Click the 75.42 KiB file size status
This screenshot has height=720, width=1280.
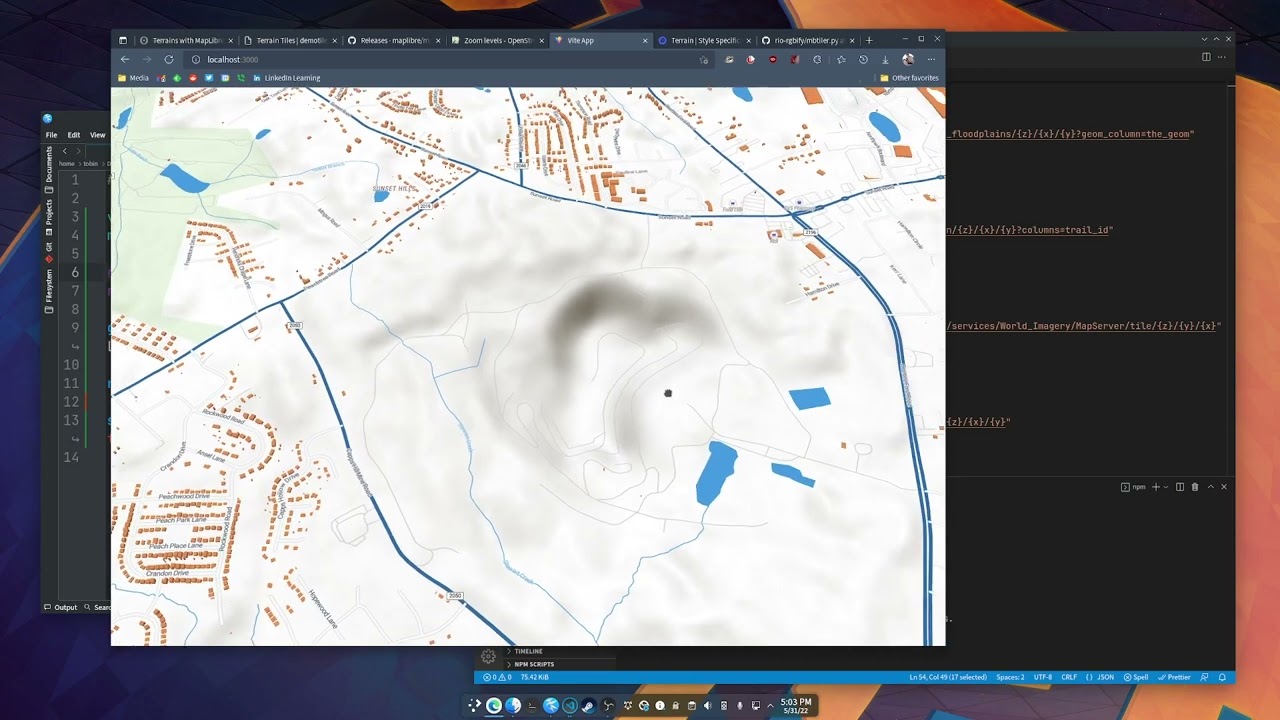pyautogui.click(x=534, y=677)
